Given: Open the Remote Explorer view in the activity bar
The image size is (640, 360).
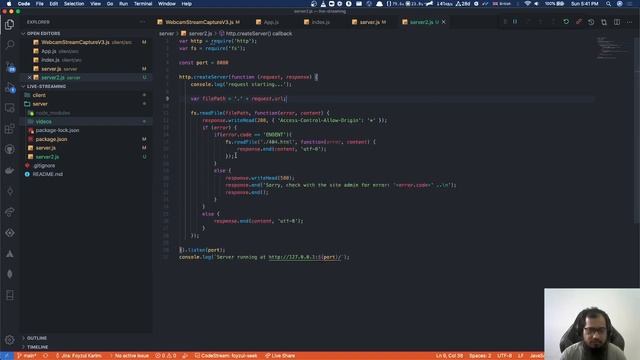Looking at the screenshot, I should pos(10,108).
